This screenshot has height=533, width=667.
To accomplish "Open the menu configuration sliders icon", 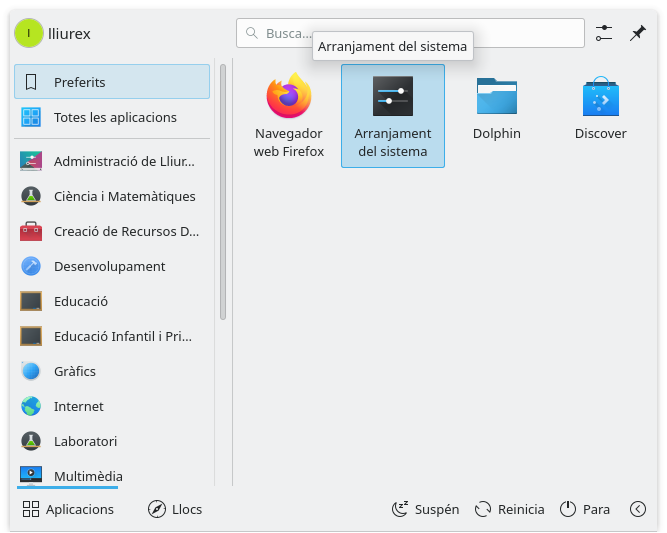I will 603,33.
